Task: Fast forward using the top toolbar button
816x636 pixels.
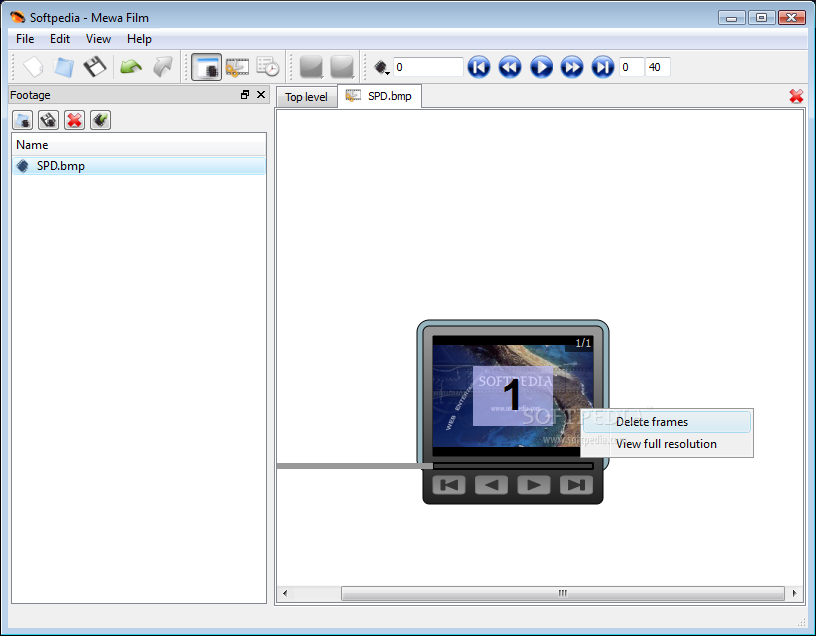Action: tap(572, 67)
